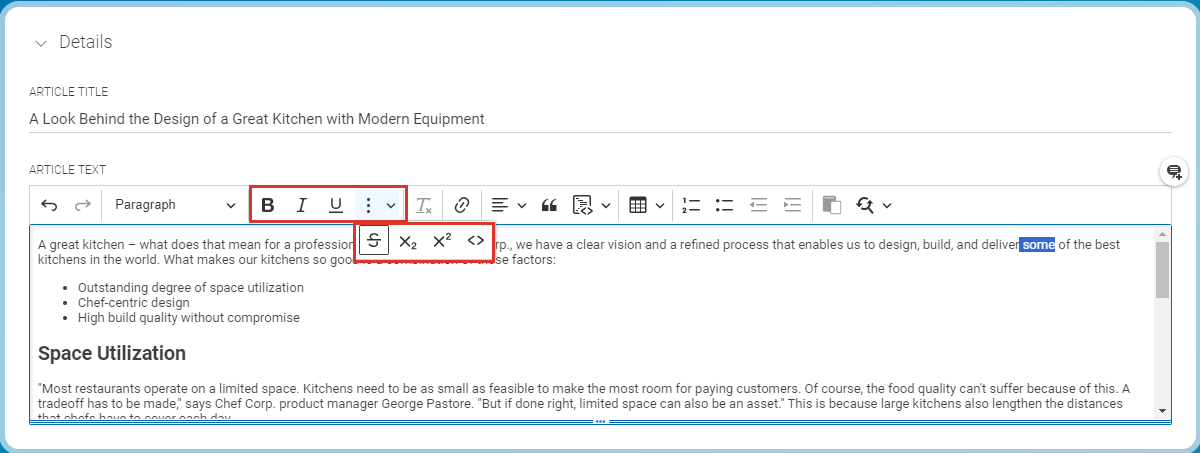Click the Article Title input field
This screenshot has height=453, width=1200.
[x=600, y=119]
